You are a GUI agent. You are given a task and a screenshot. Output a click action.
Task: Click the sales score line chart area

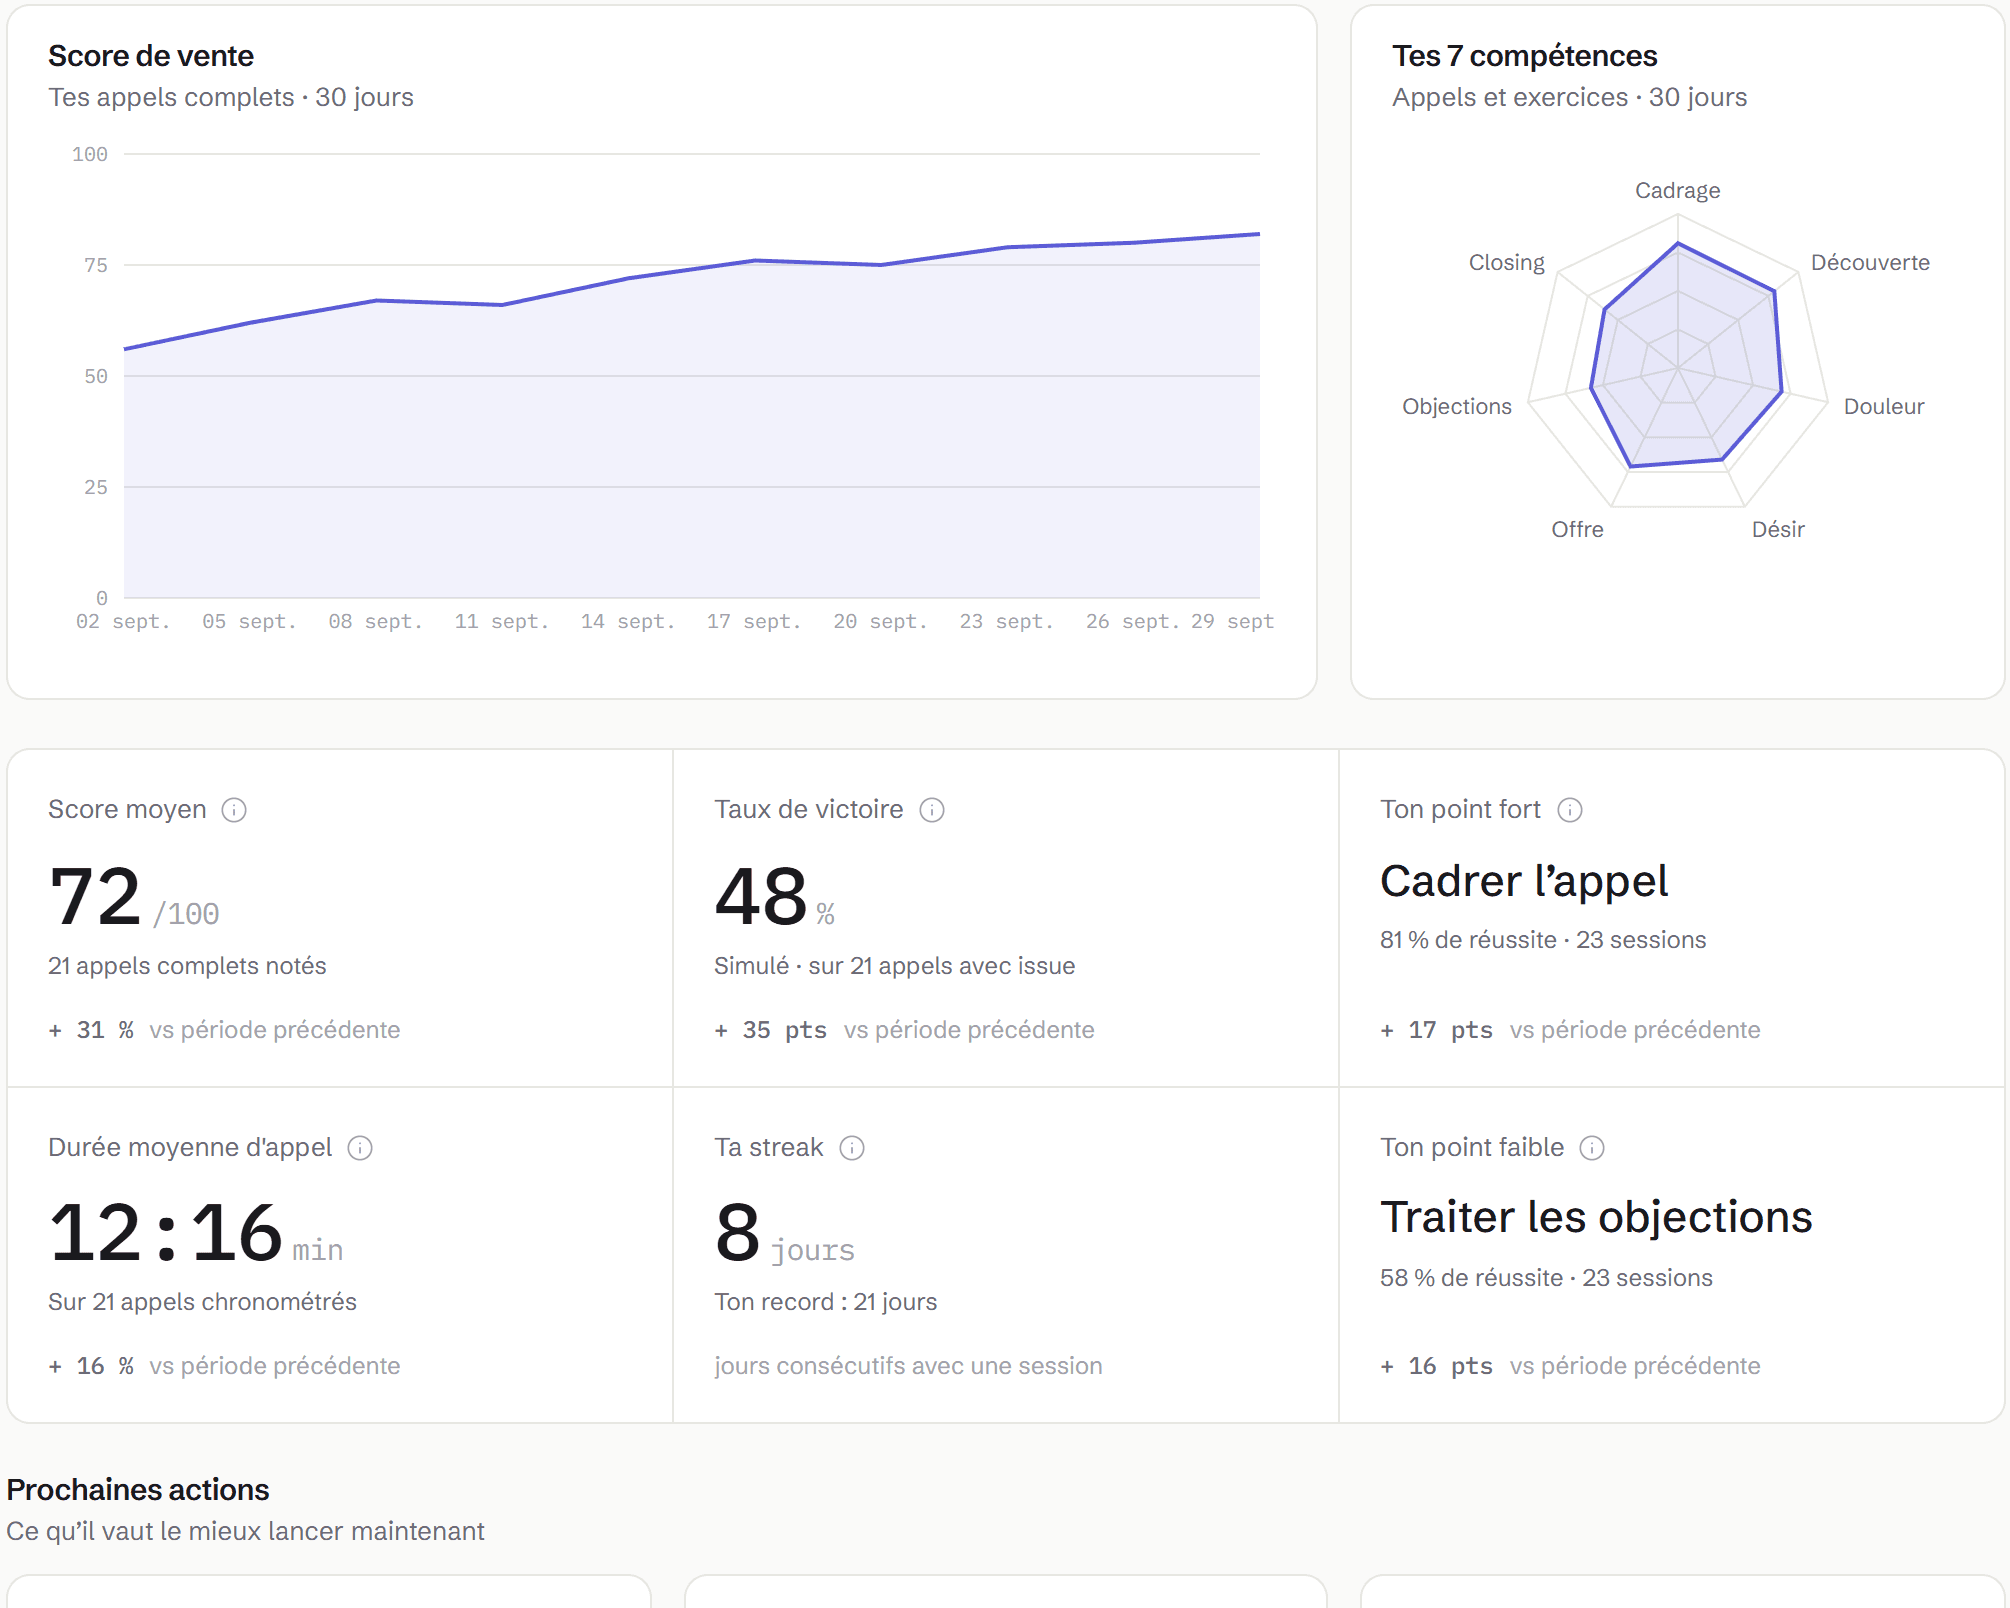pyautogui.click(x=692, y=376)
